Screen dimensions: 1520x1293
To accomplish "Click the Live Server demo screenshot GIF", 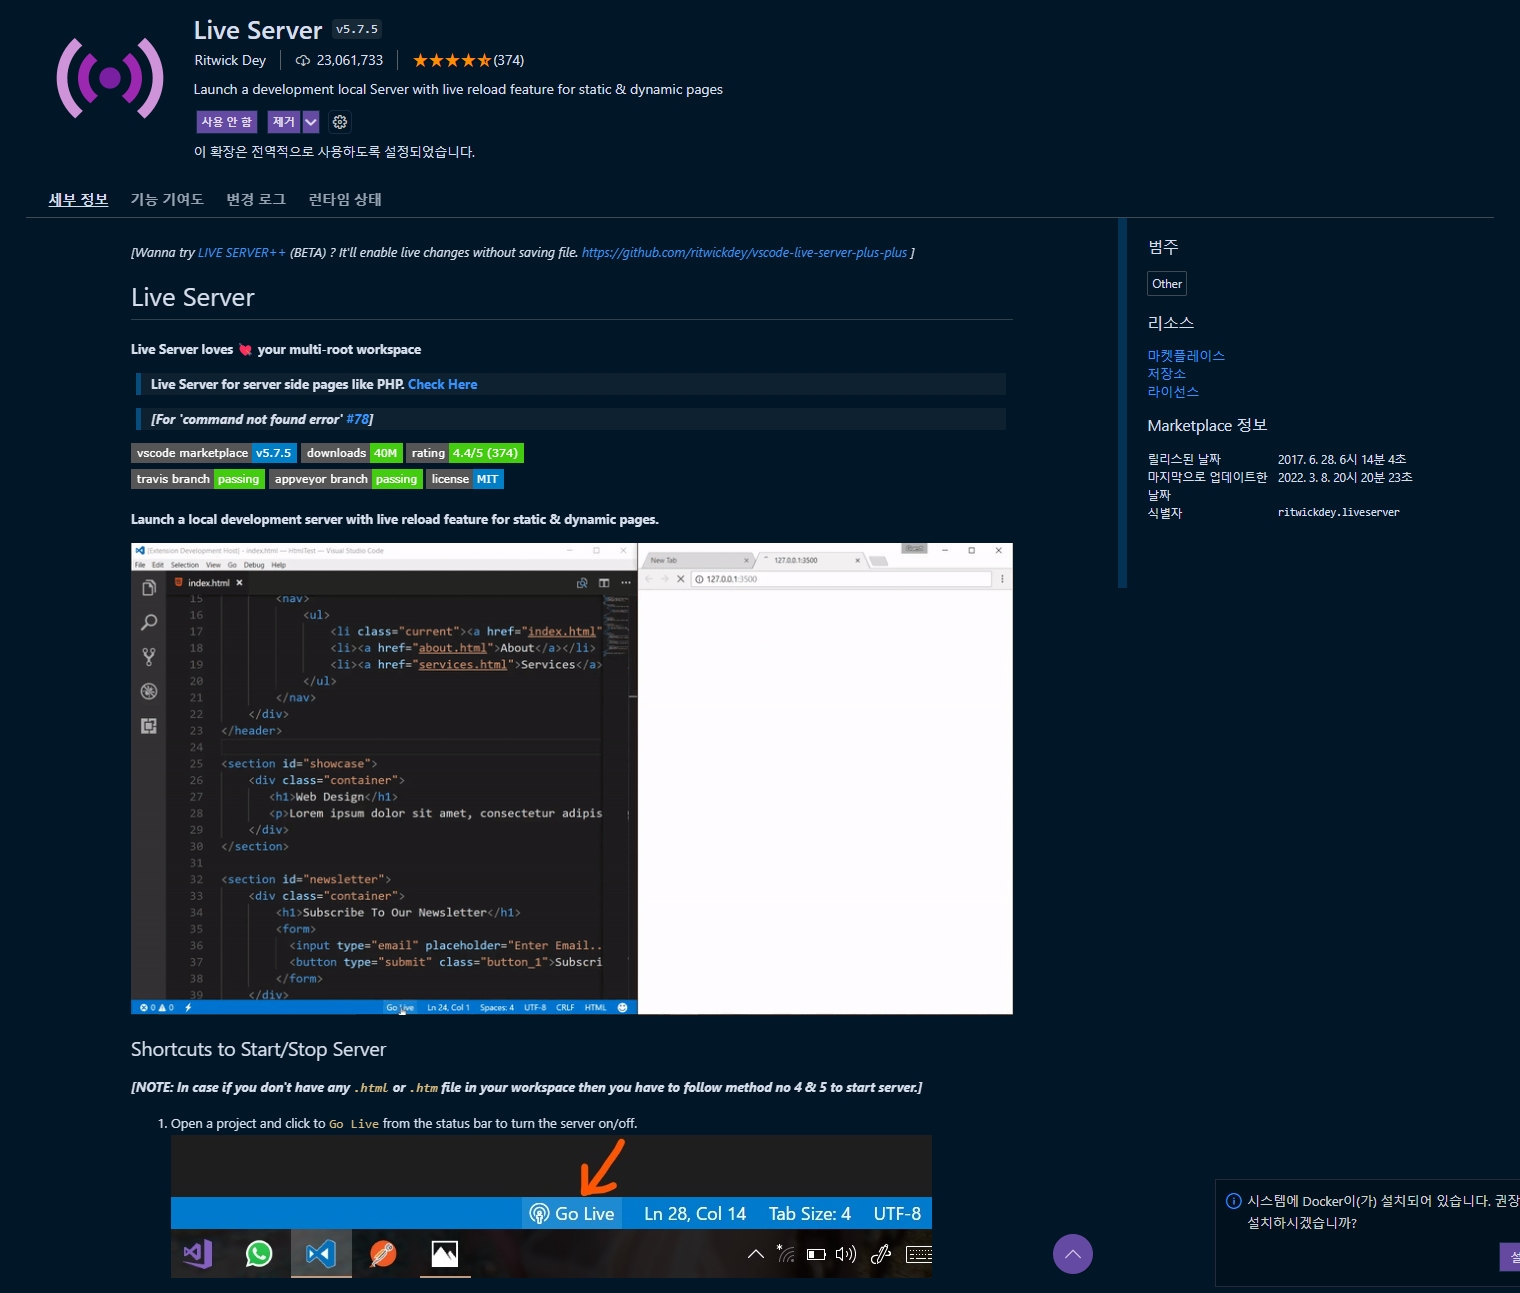I will [x=572, y=779].
